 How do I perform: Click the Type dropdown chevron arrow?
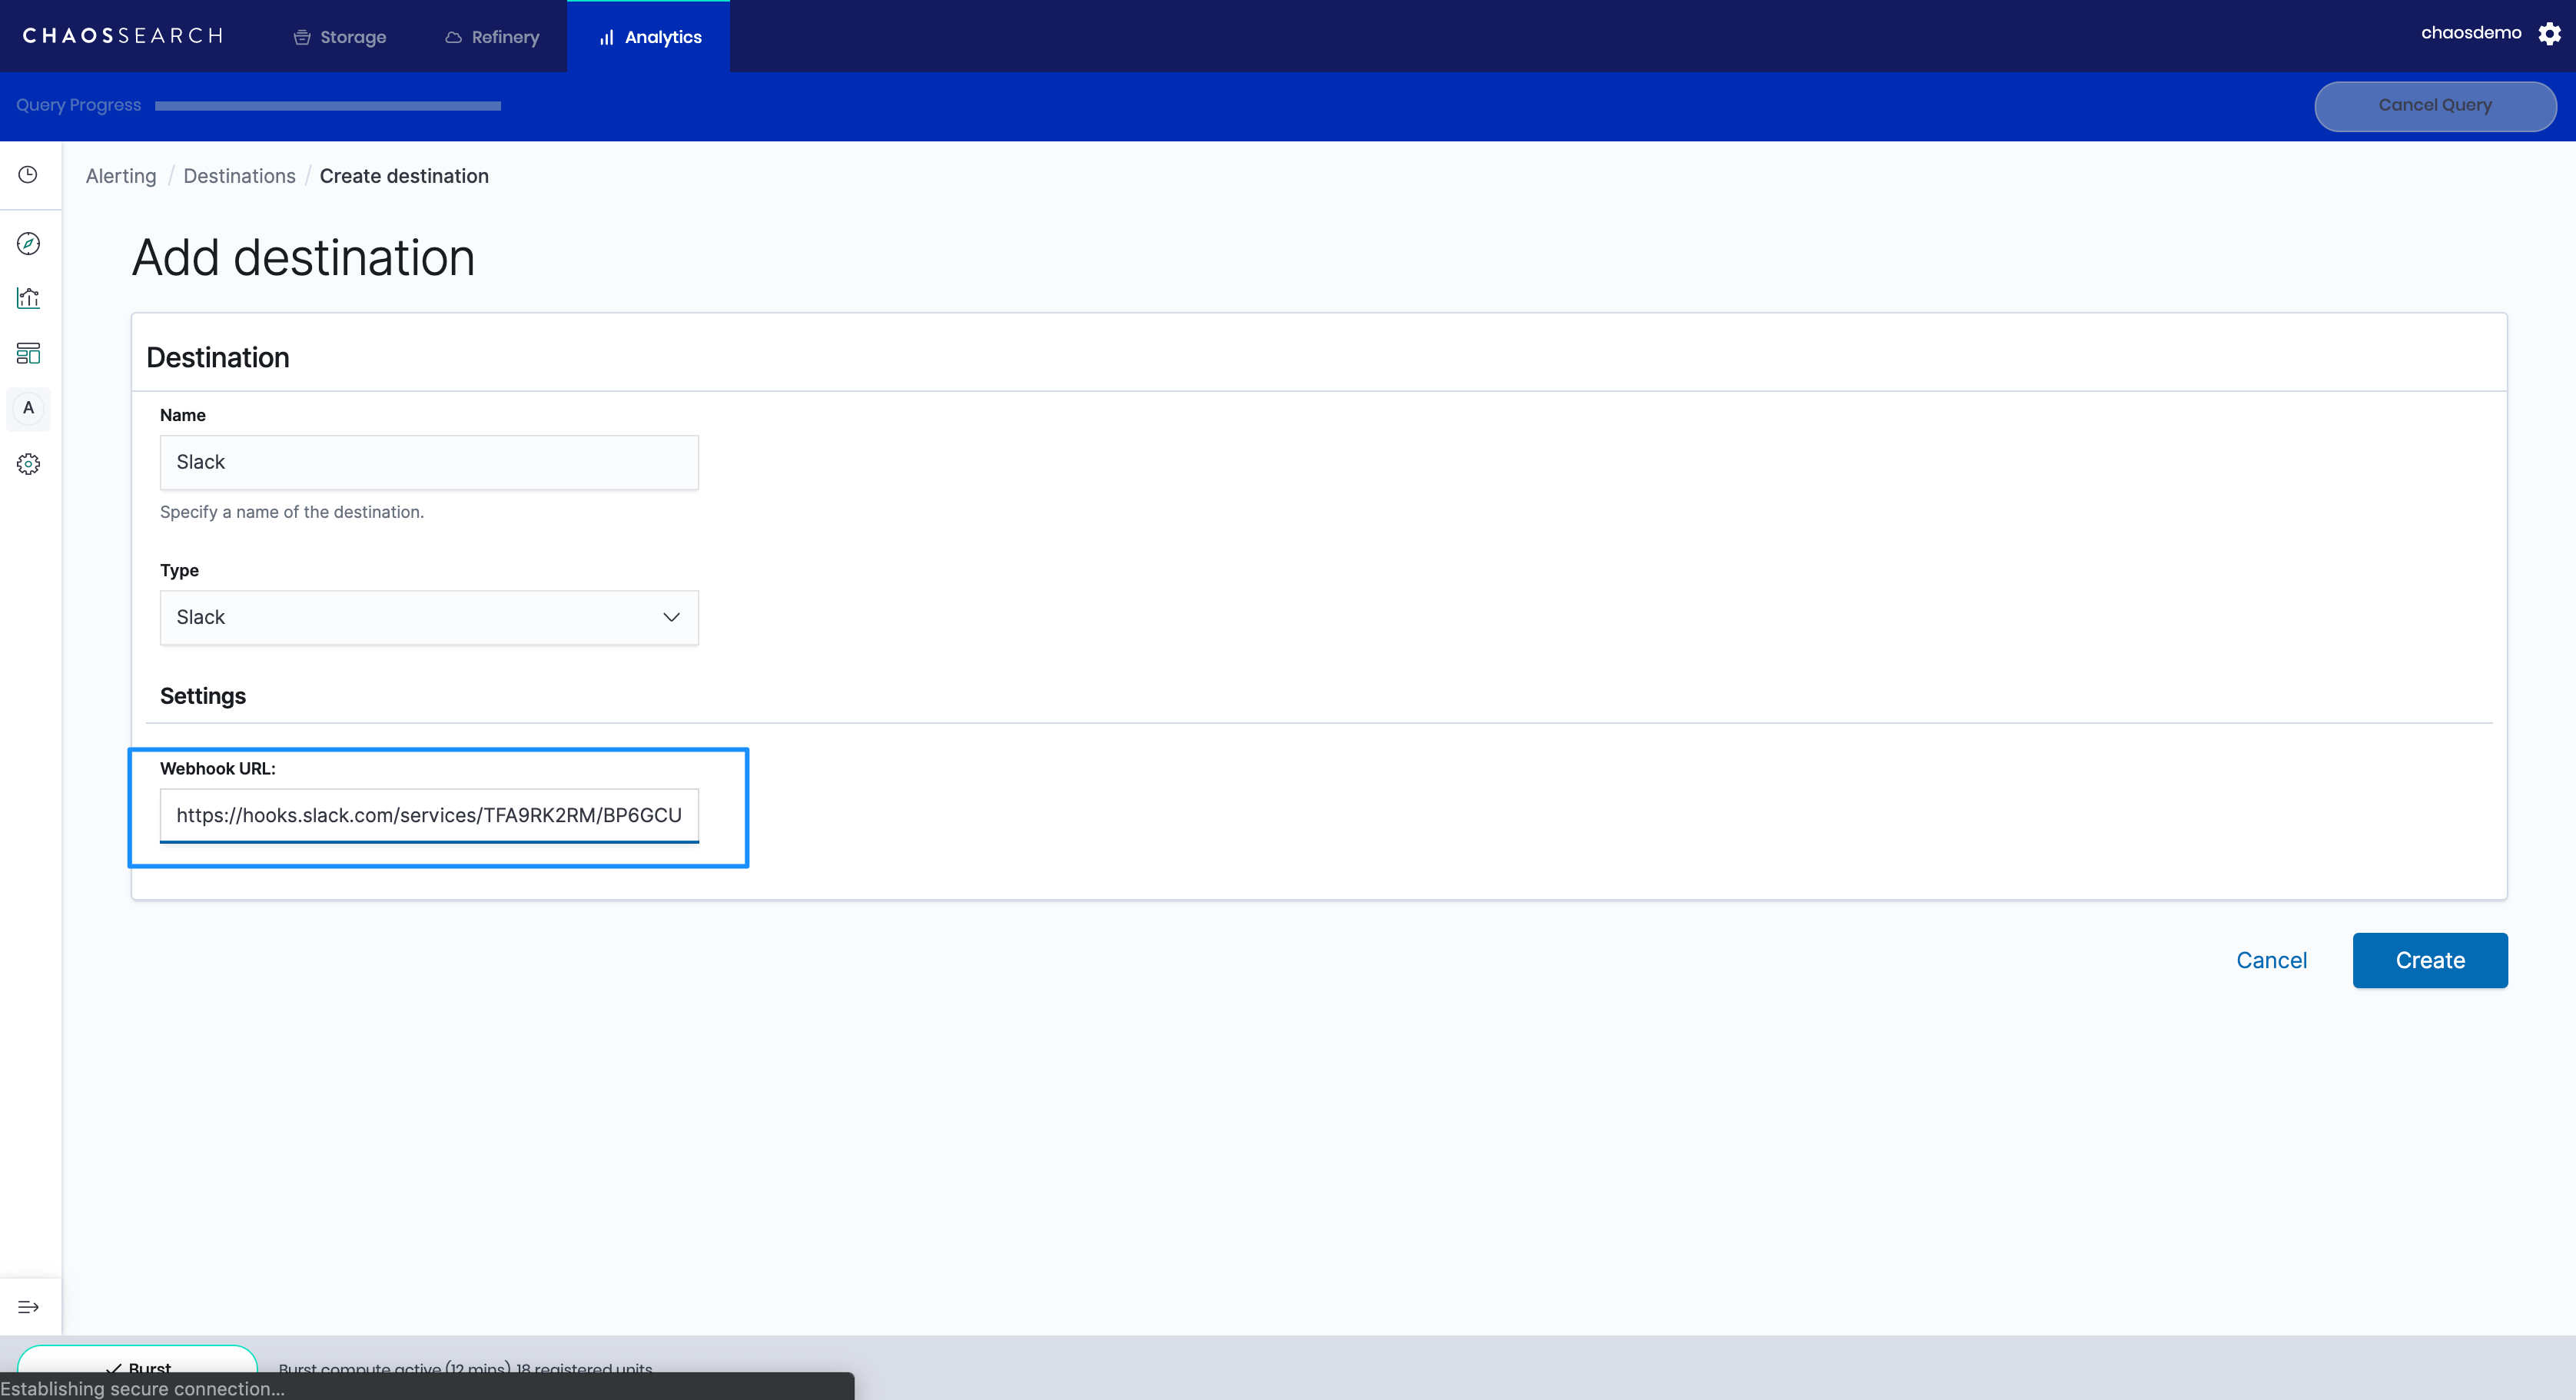click(x=671, y=617)
